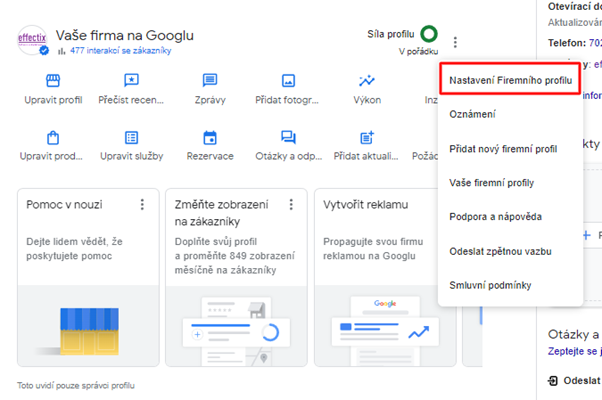Image resolution: width=602 pixels, height=400 pixels.
Task: Click the Rezervace calendar icon
Action: click(210, 137)
